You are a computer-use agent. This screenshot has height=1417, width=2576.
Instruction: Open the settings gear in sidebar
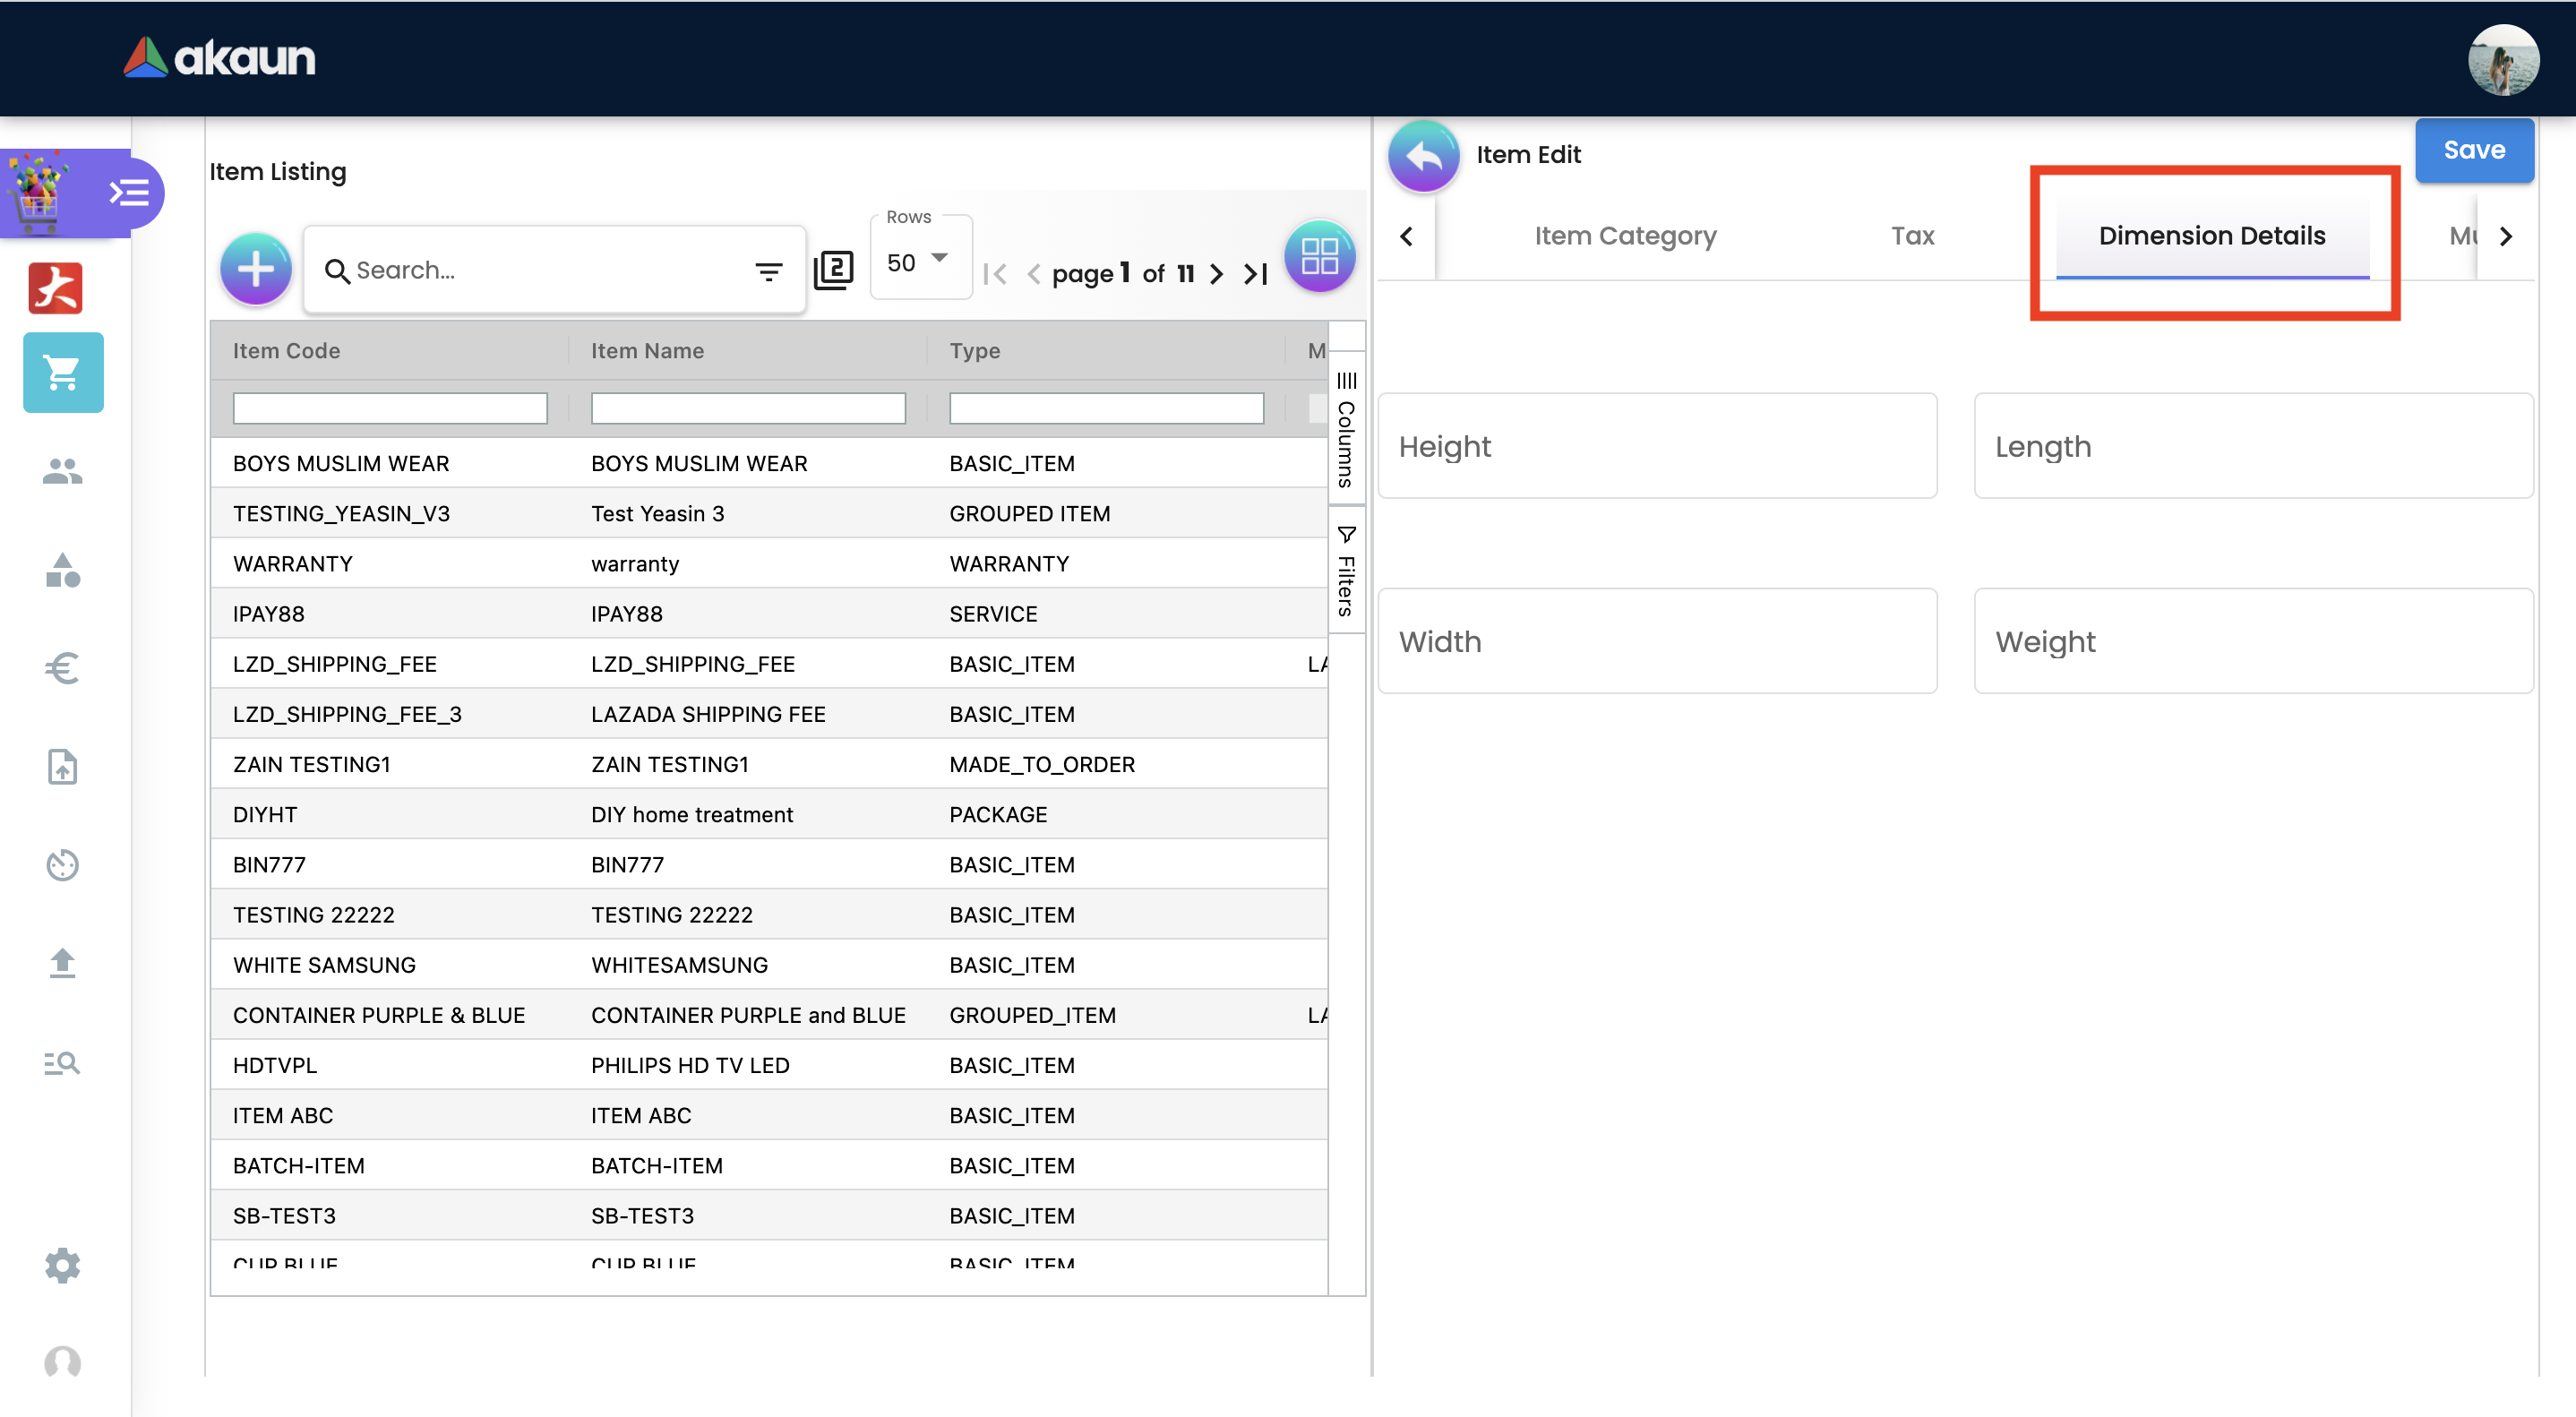click(x=63, y=1265)
